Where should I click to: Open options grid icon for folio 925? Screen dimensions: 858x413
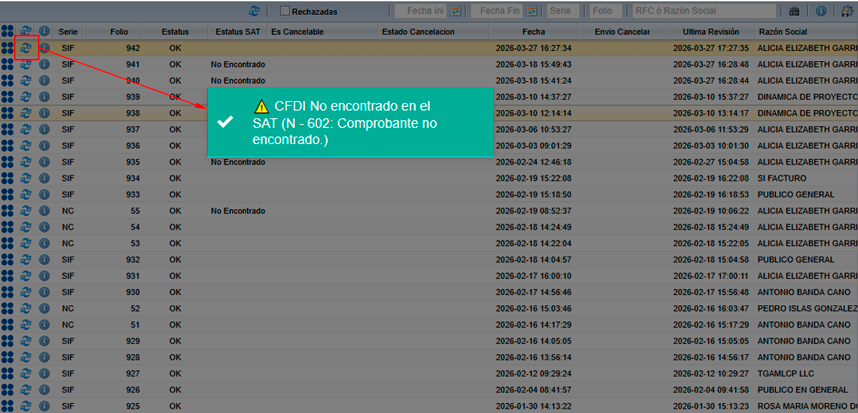[8, 405]
